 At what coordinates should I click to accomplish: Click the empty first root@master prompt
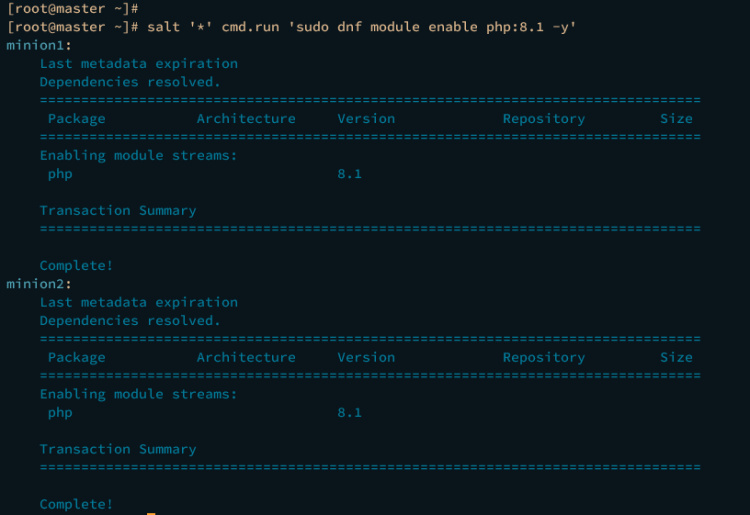71,8
